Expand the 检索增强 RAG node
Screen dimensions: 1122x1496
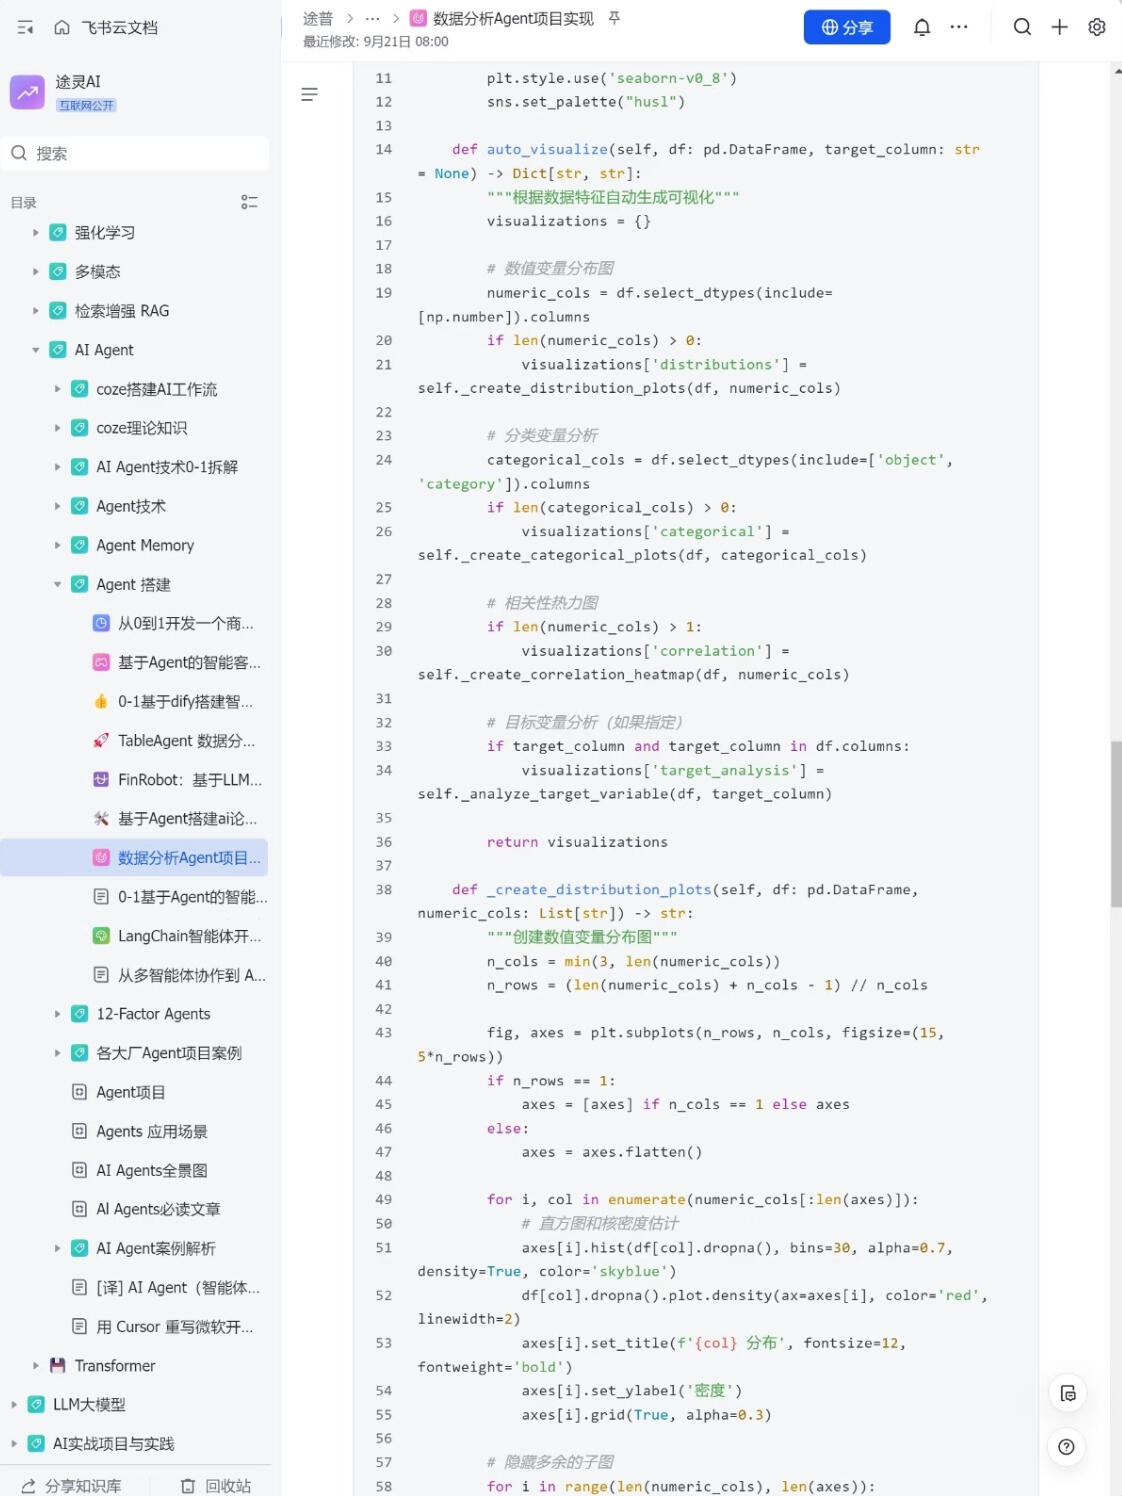coord(36,310)
